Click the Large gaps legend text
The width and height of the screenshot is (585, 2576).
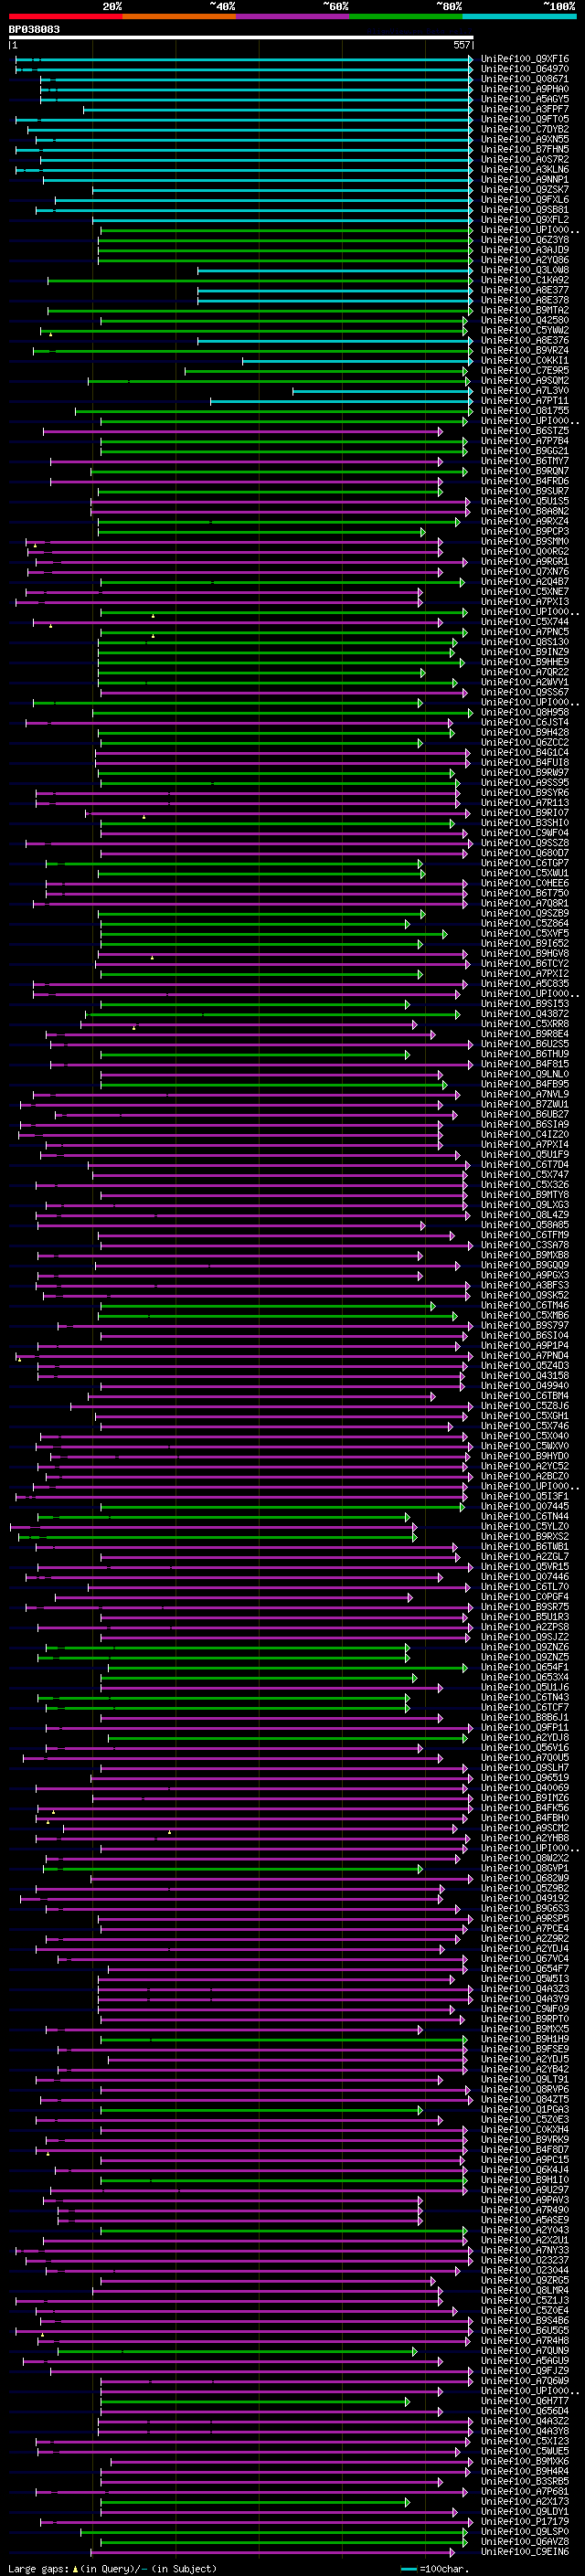point(112,2568)
